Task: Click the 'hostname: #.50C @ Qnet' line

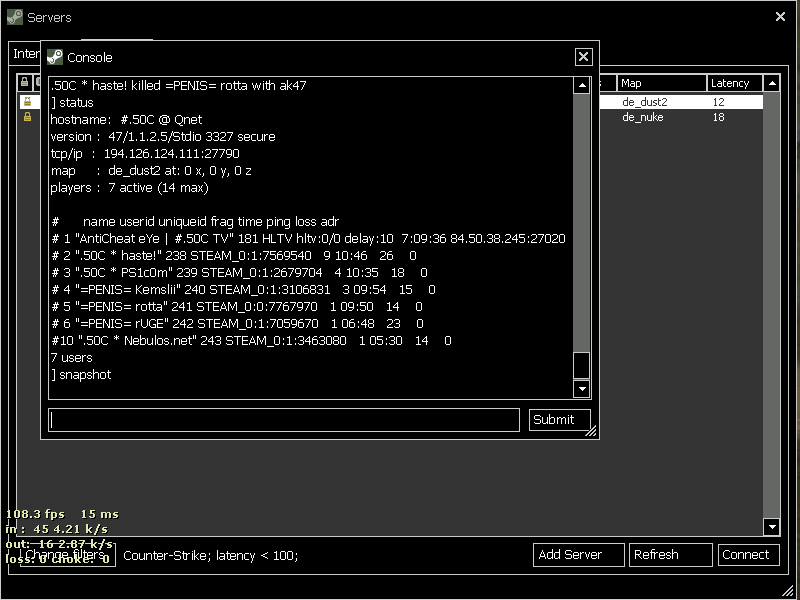Action: coord(126,119)
